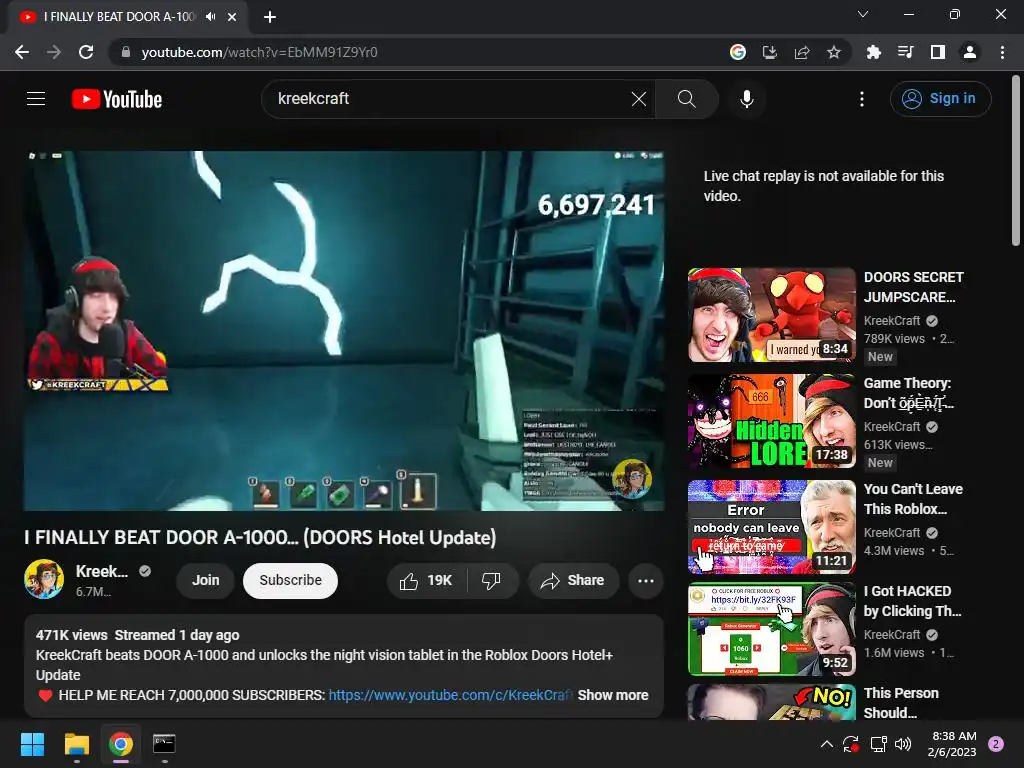This screenshot has height=768, width=1024.
Task: Open I Got HACKED video thumbnail
Action: (x=772, y=629)
